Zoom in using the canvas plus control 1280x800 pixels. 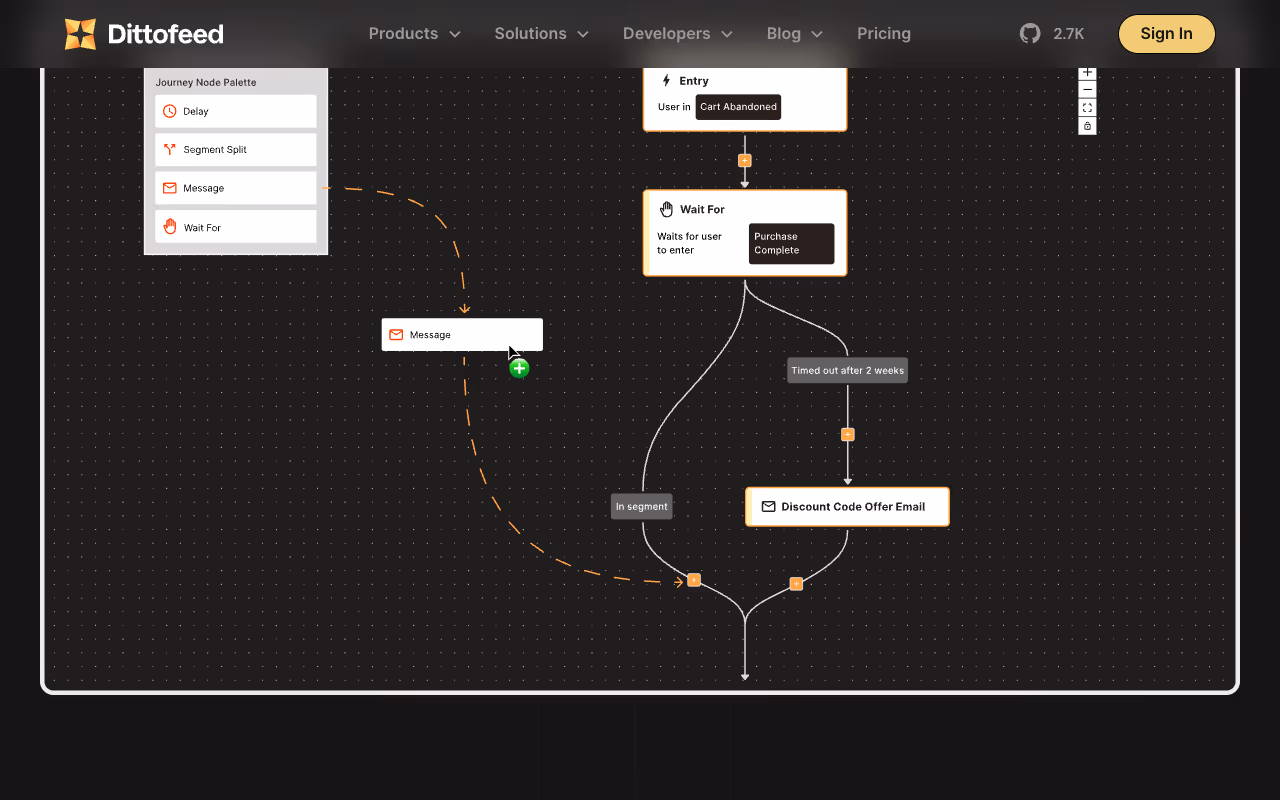(x=1087, y=73)
